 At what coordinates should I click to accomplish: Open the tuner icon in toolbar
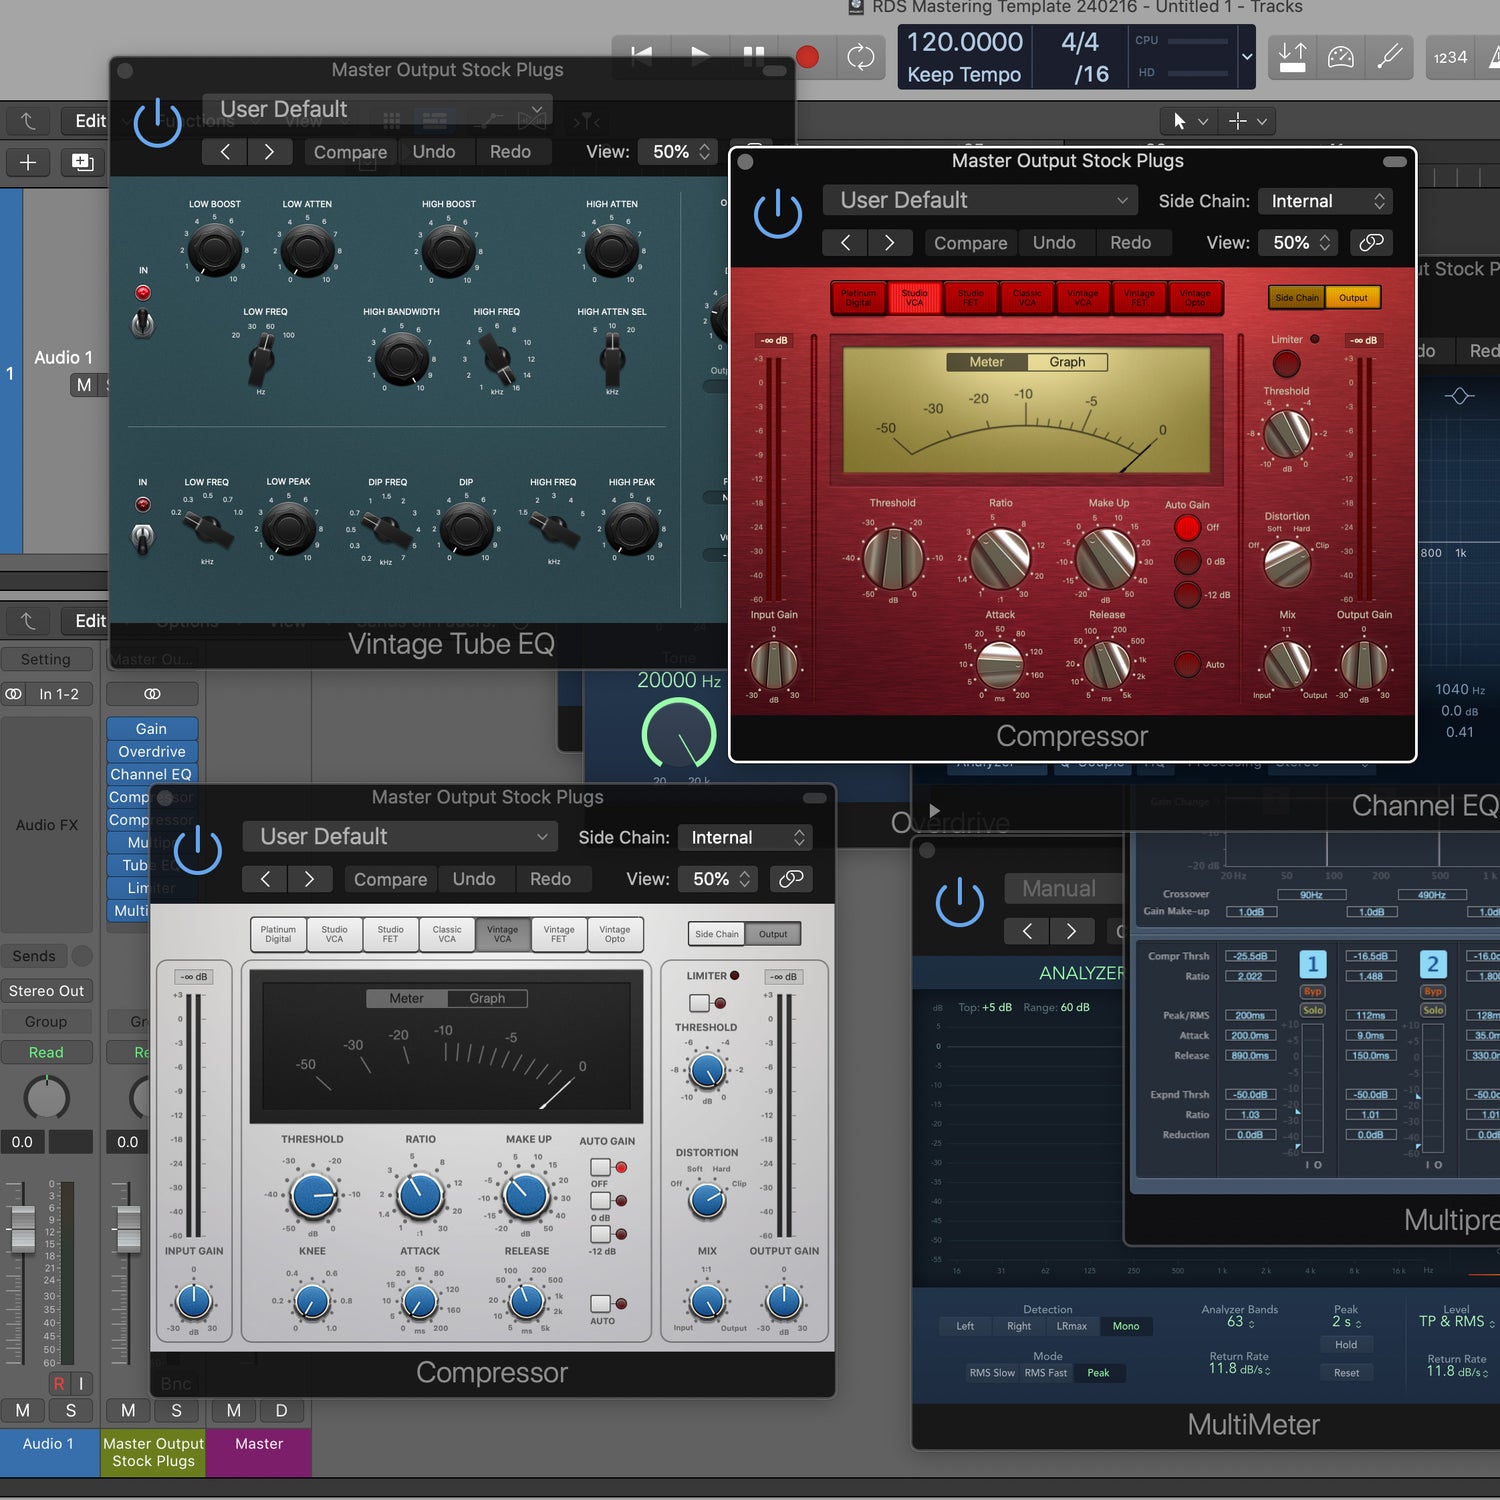1389,57
